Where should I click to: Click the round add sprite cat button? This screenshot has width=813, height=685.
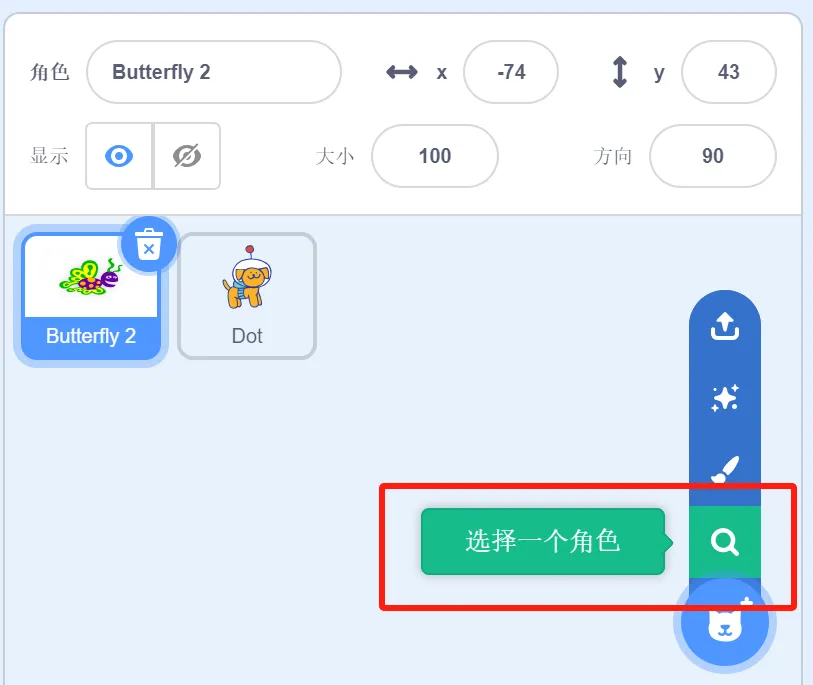724,621
